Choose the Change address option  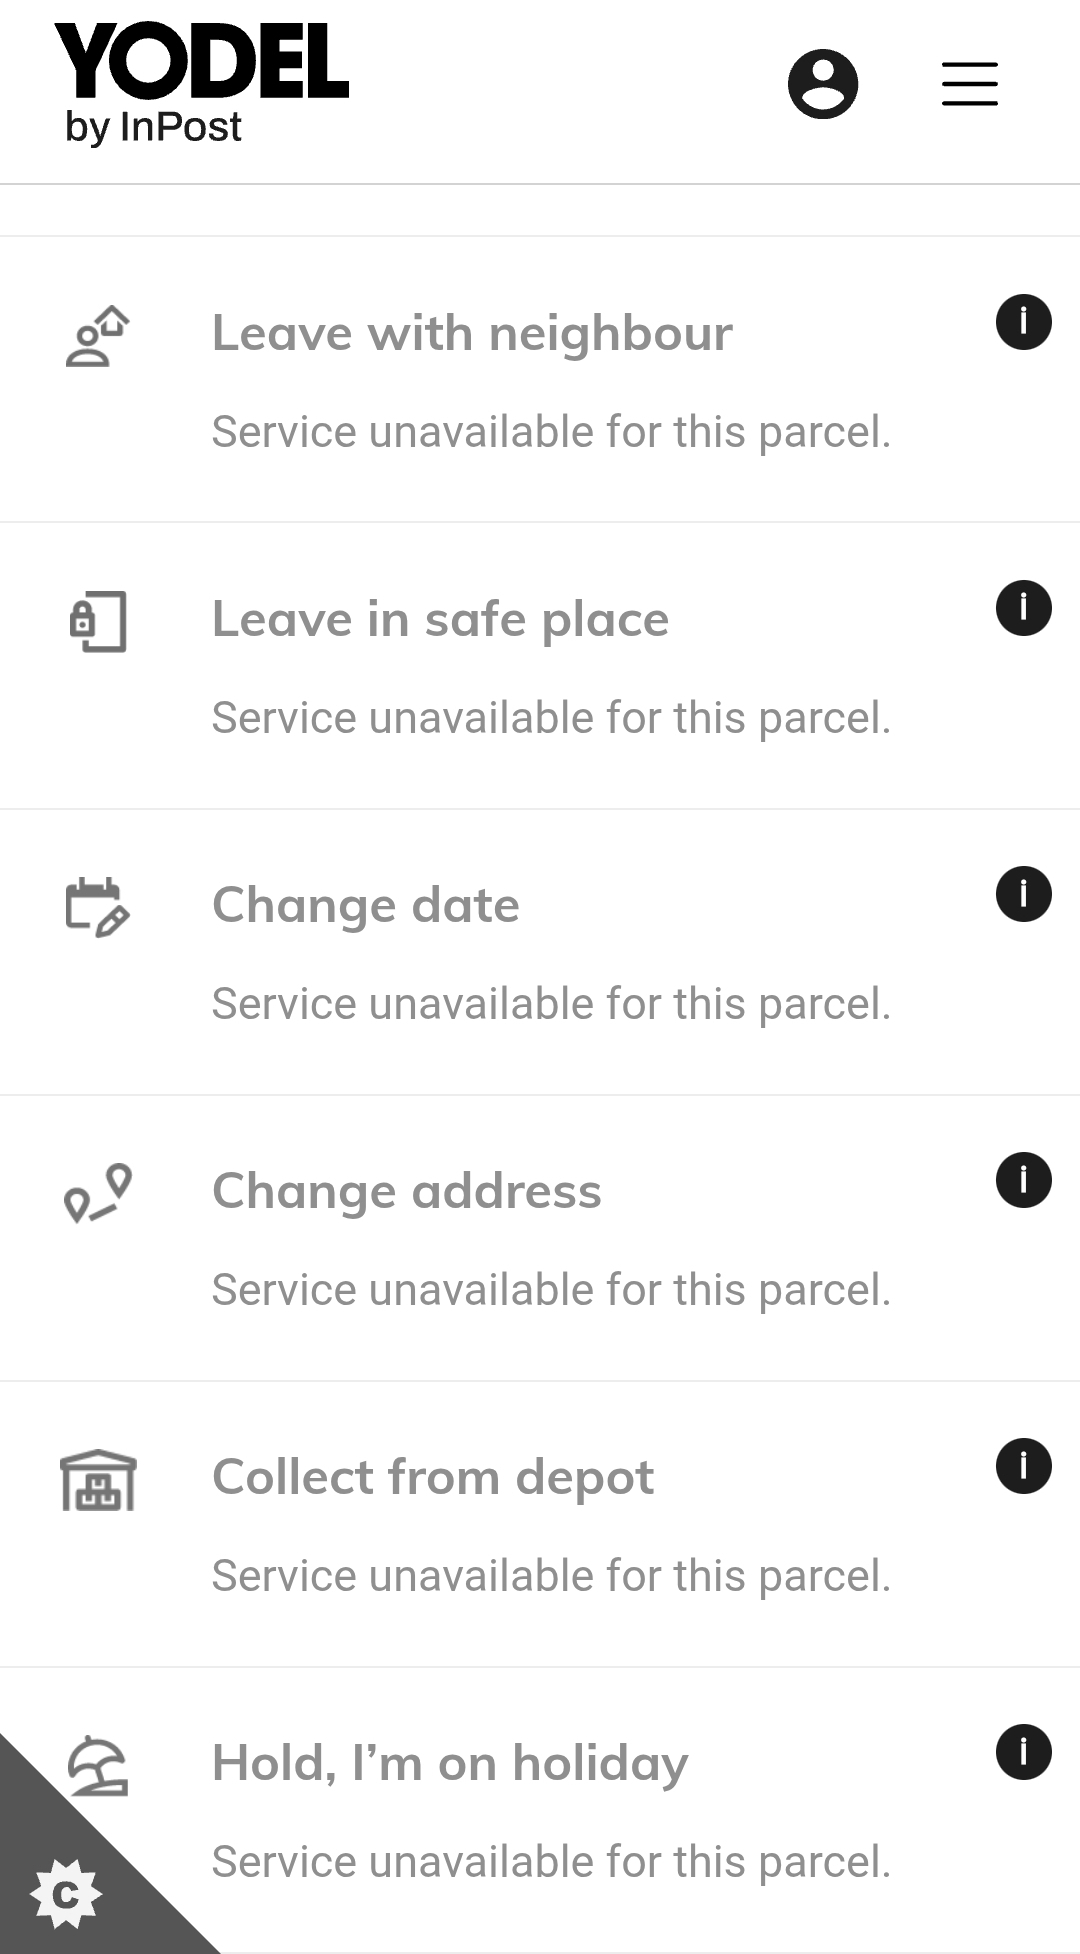coord(406,1191)
